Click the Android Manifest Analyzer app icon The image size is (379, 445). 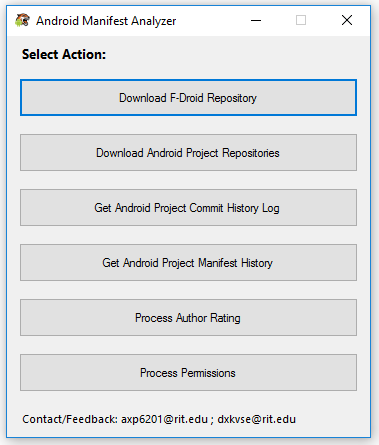(22, 20)
